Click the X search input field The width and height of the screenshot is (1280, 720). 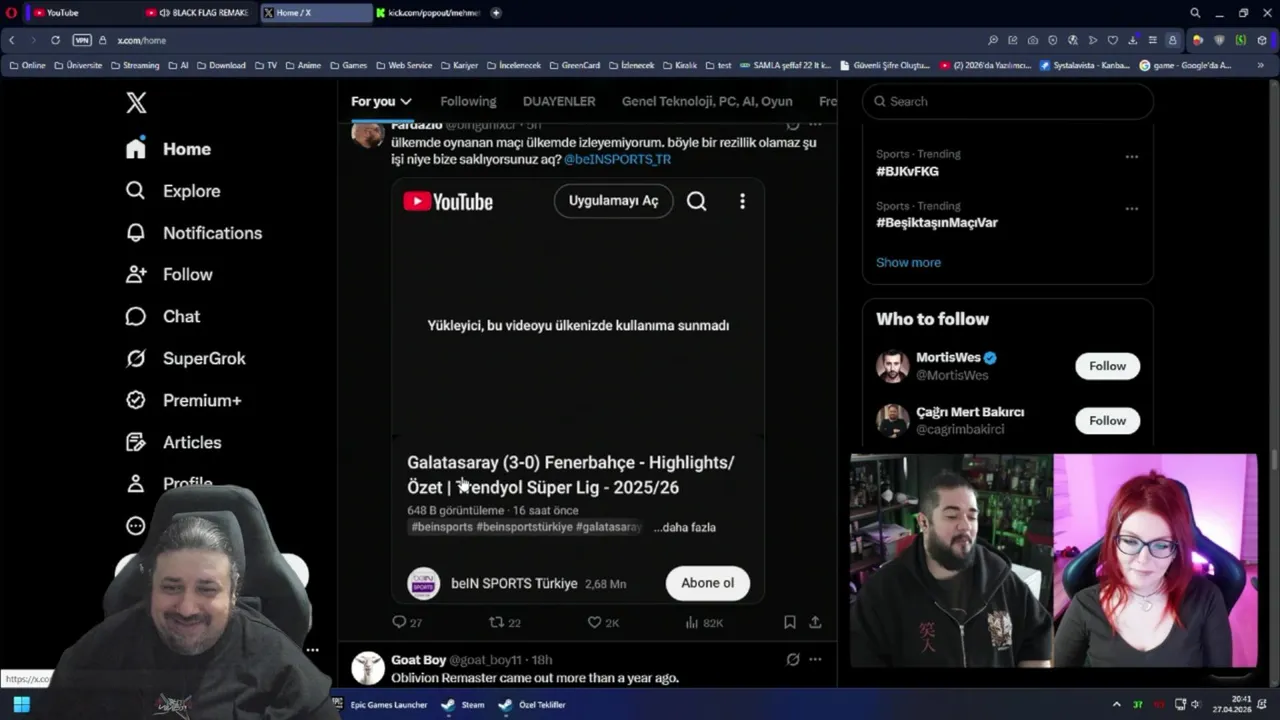1008,101
